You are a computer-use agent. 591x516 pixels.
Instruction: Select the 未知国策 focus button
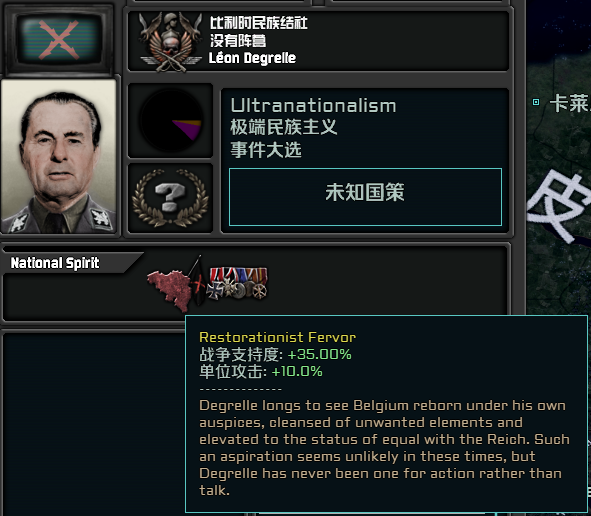pos(365,197)
